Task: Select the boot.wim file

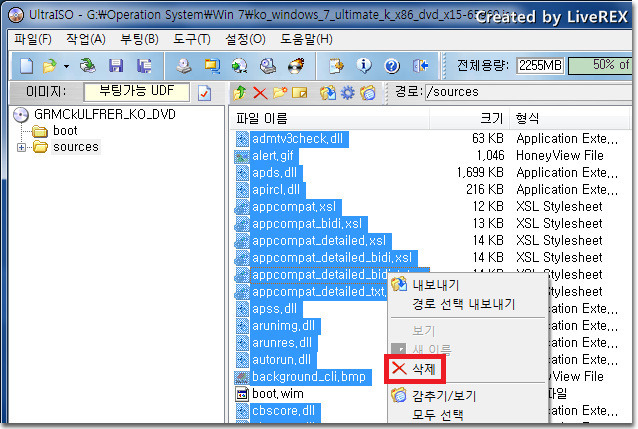Action: click(x=278, y=394)
